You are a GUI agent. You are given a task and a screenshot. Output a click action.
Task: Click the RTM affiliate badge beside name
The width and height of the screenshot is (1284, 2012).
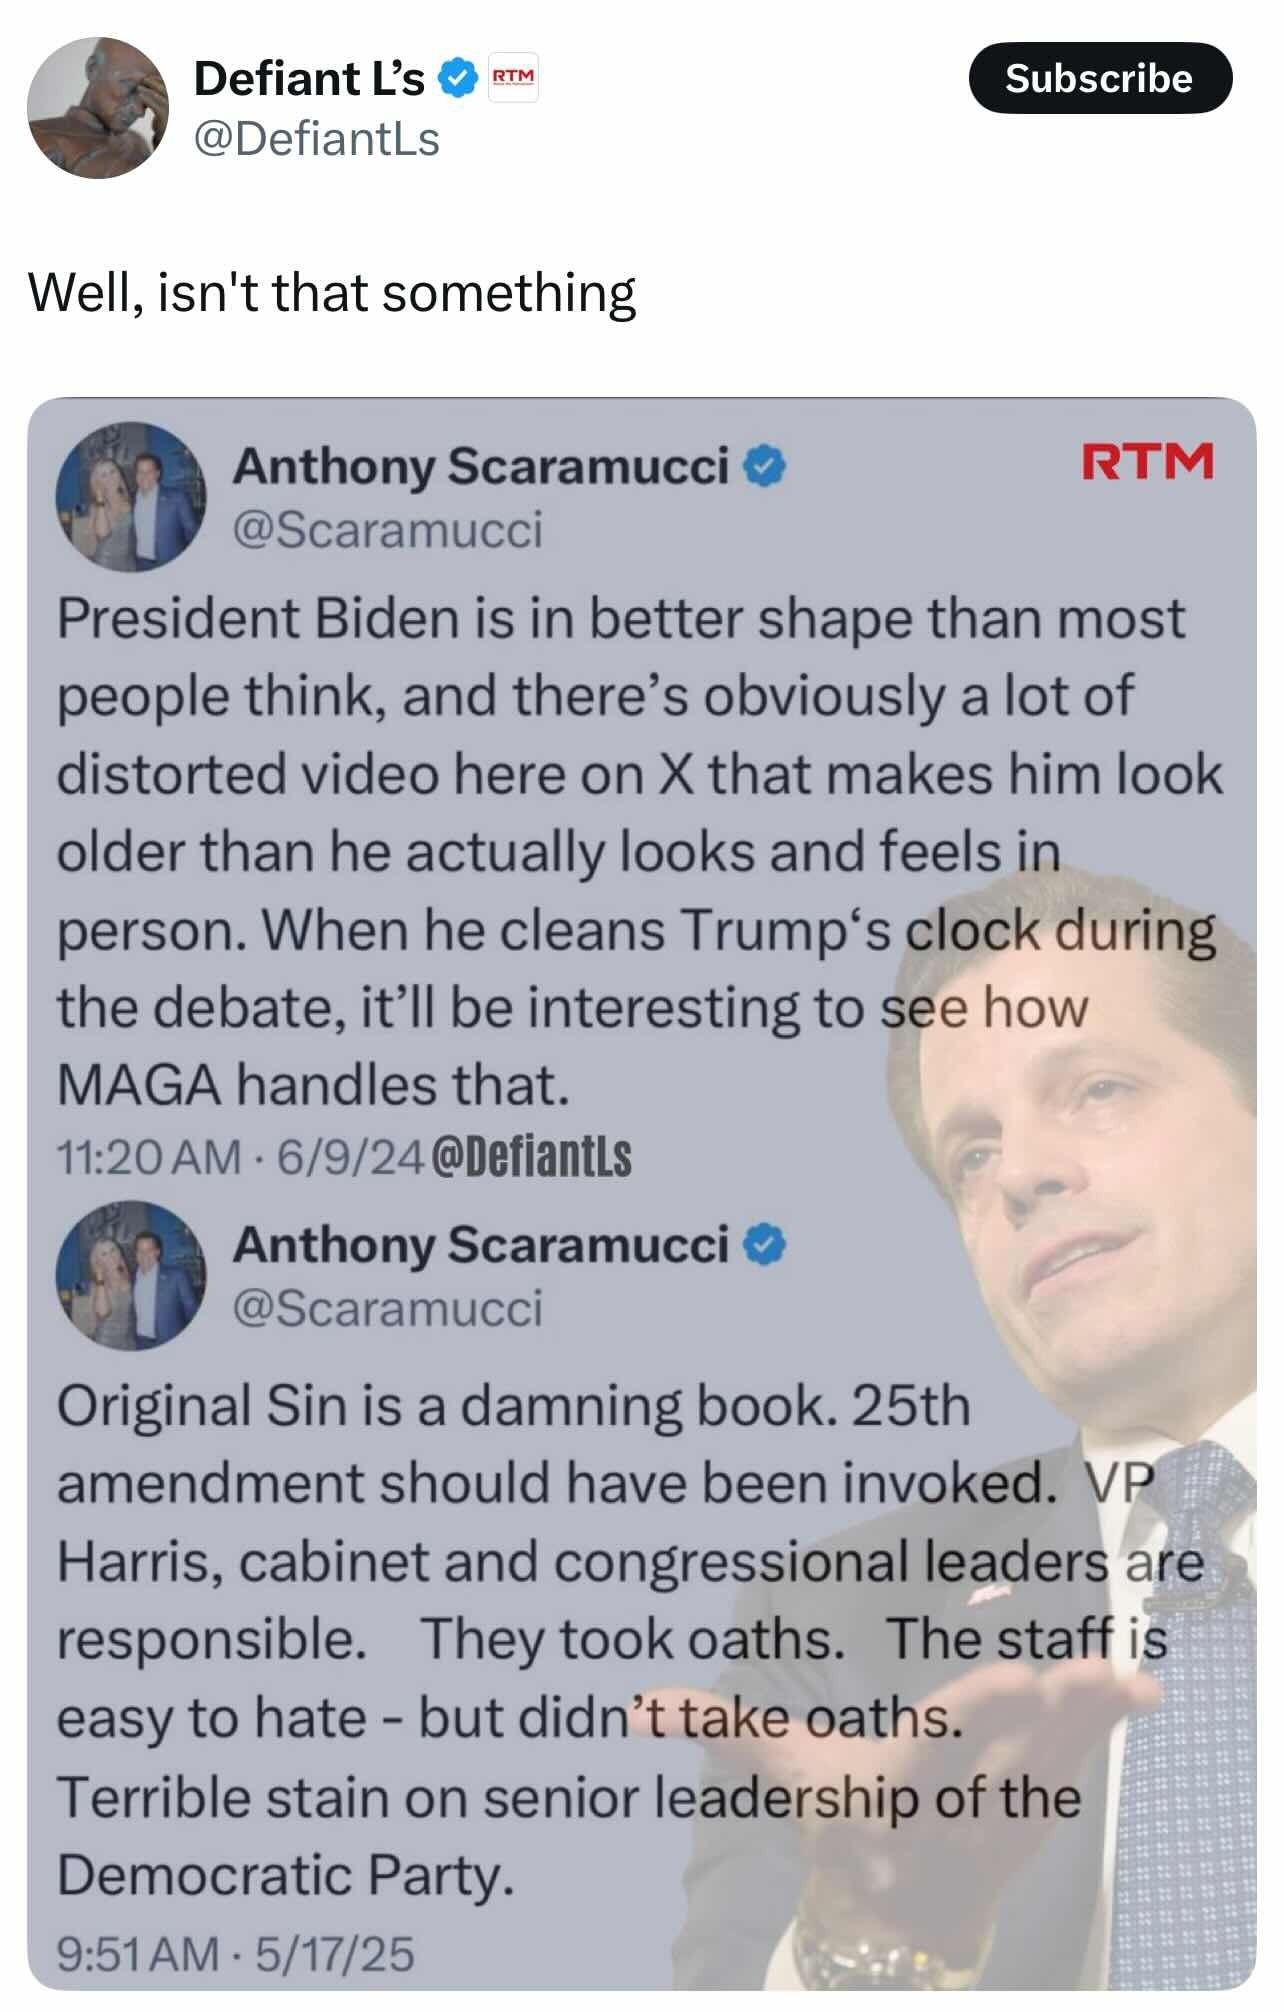point(513,78)
